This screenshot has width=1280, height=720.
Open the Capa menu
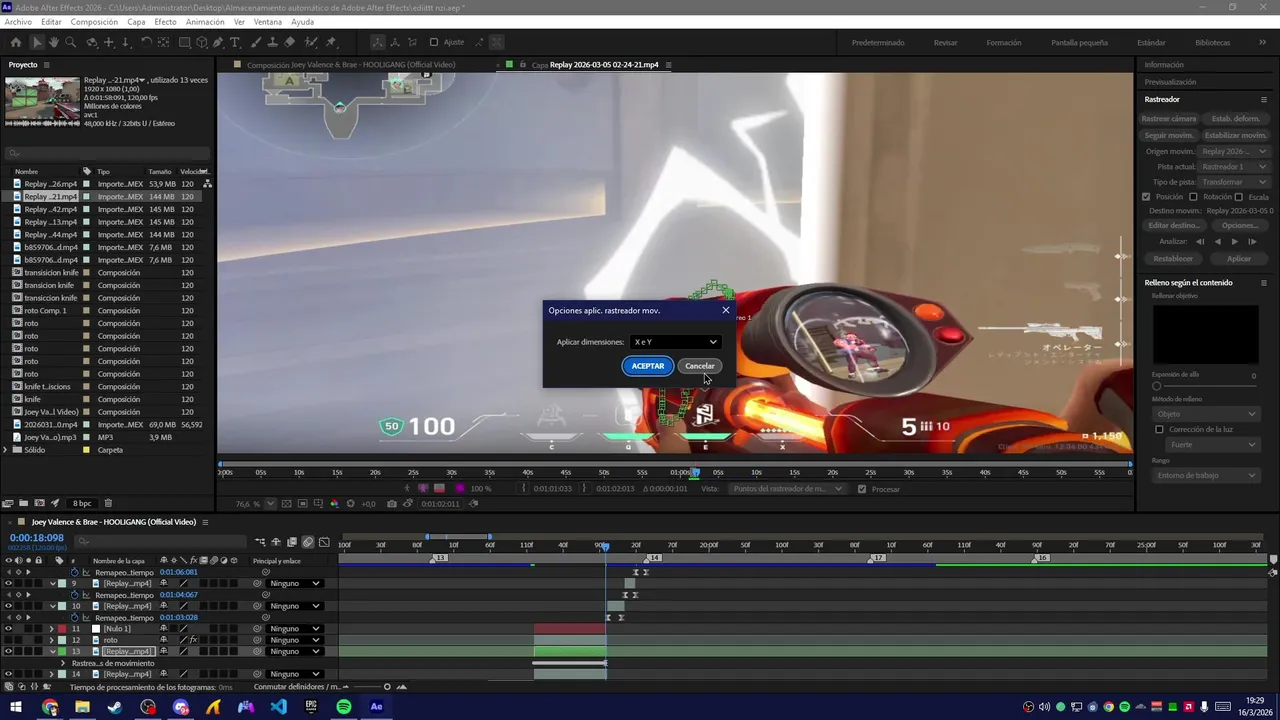point(136,22)
